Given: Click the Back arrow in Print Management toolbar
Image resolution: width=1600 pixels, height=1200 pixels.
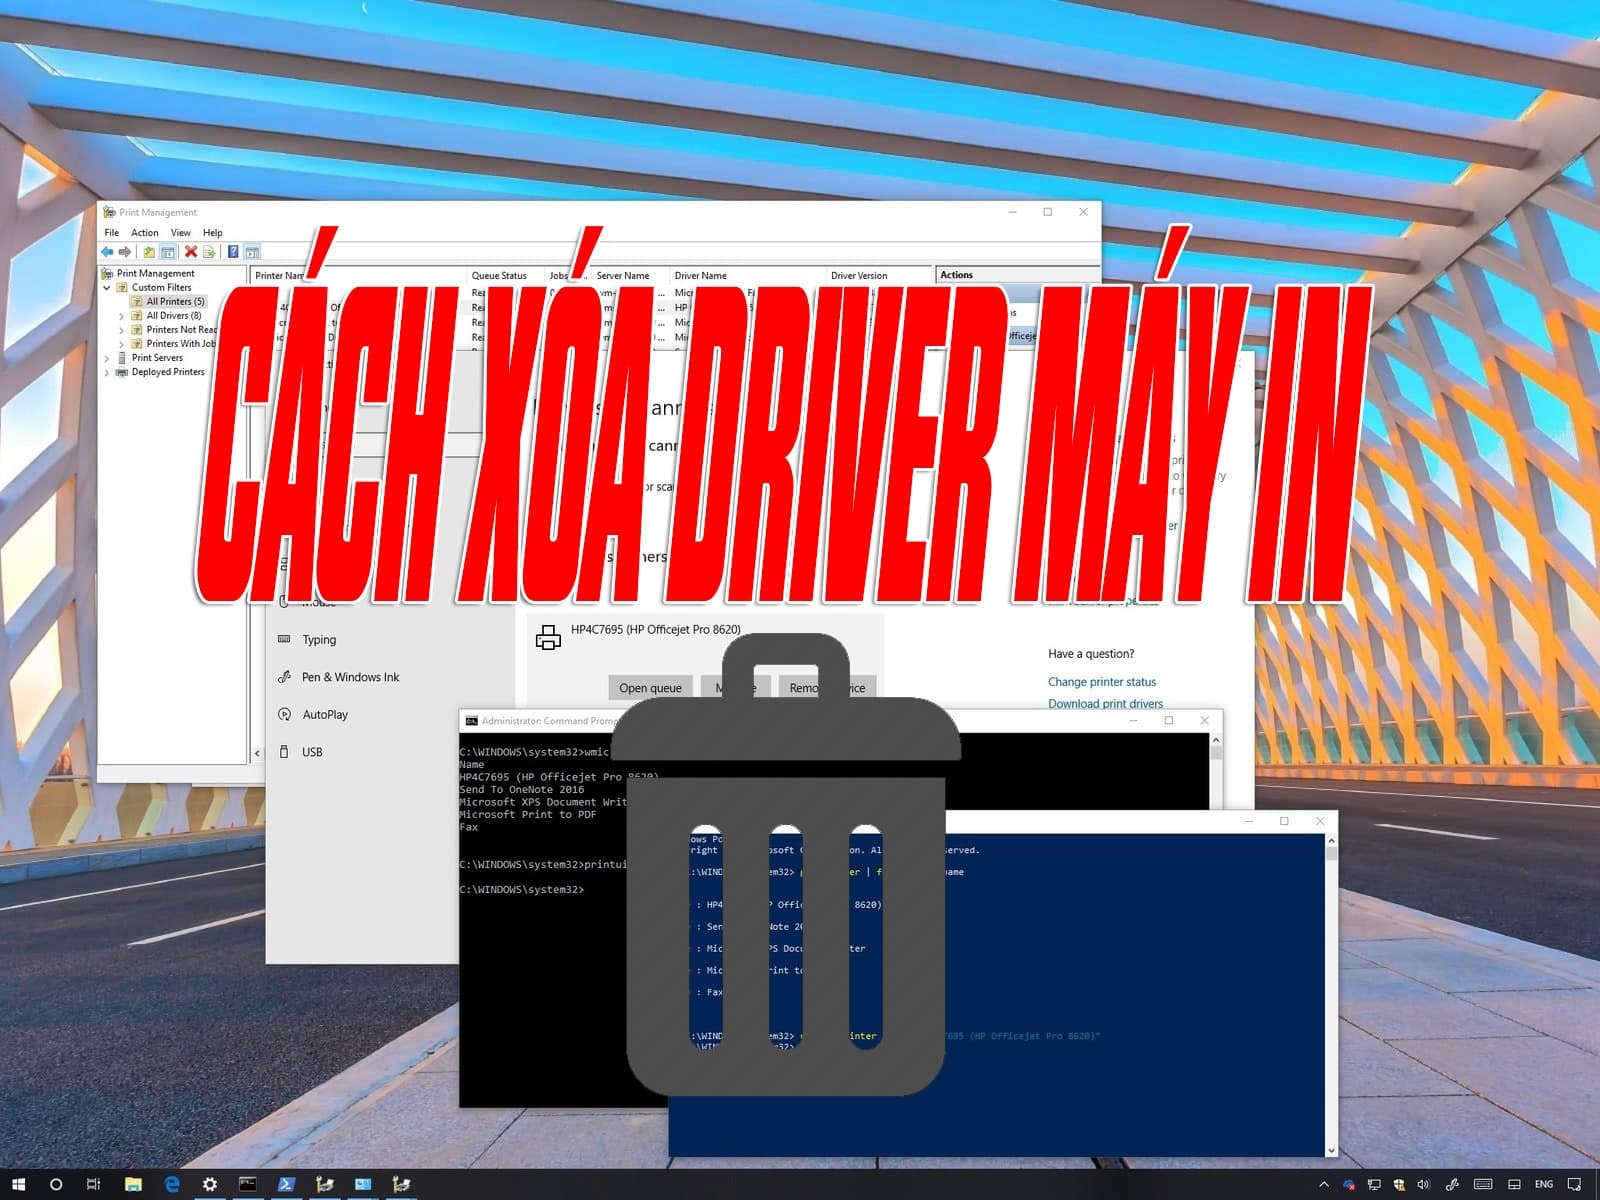Looking at the screenshot, I should [x=107, y=252].
